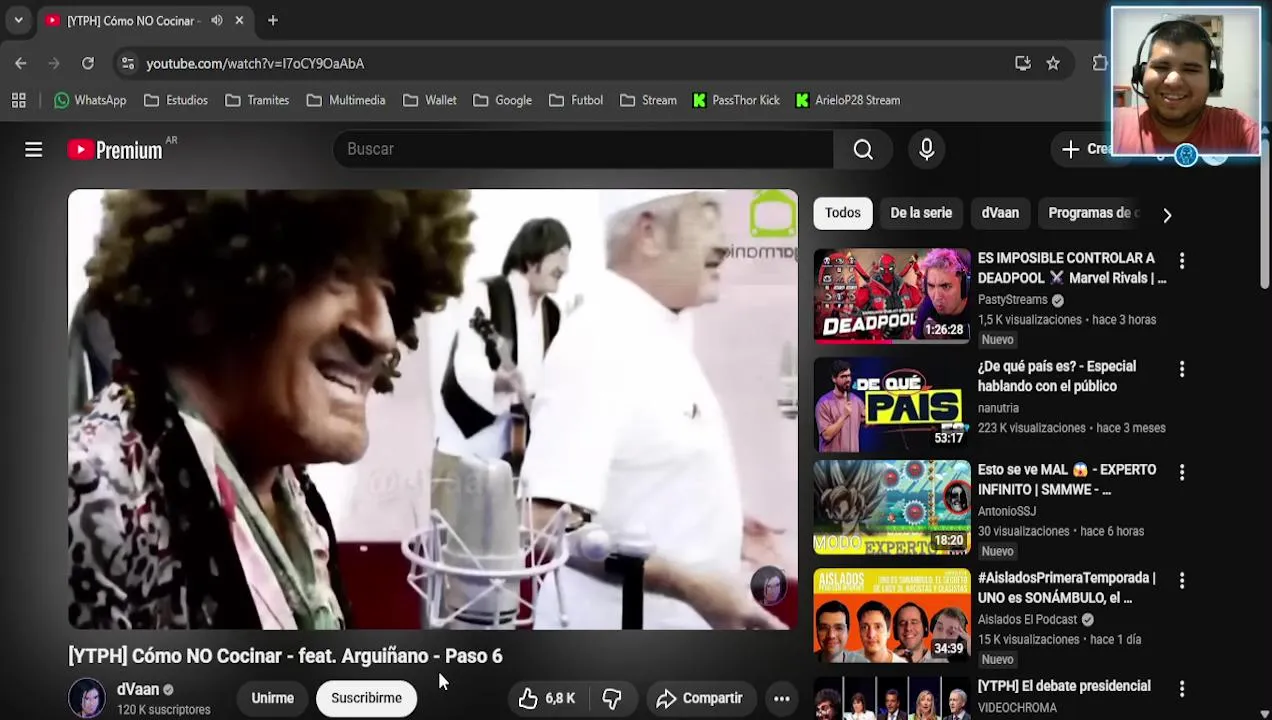Expand the Wallet bookmarks folder
Viewport: 1272px width, 720px height.
coord(430,100)
